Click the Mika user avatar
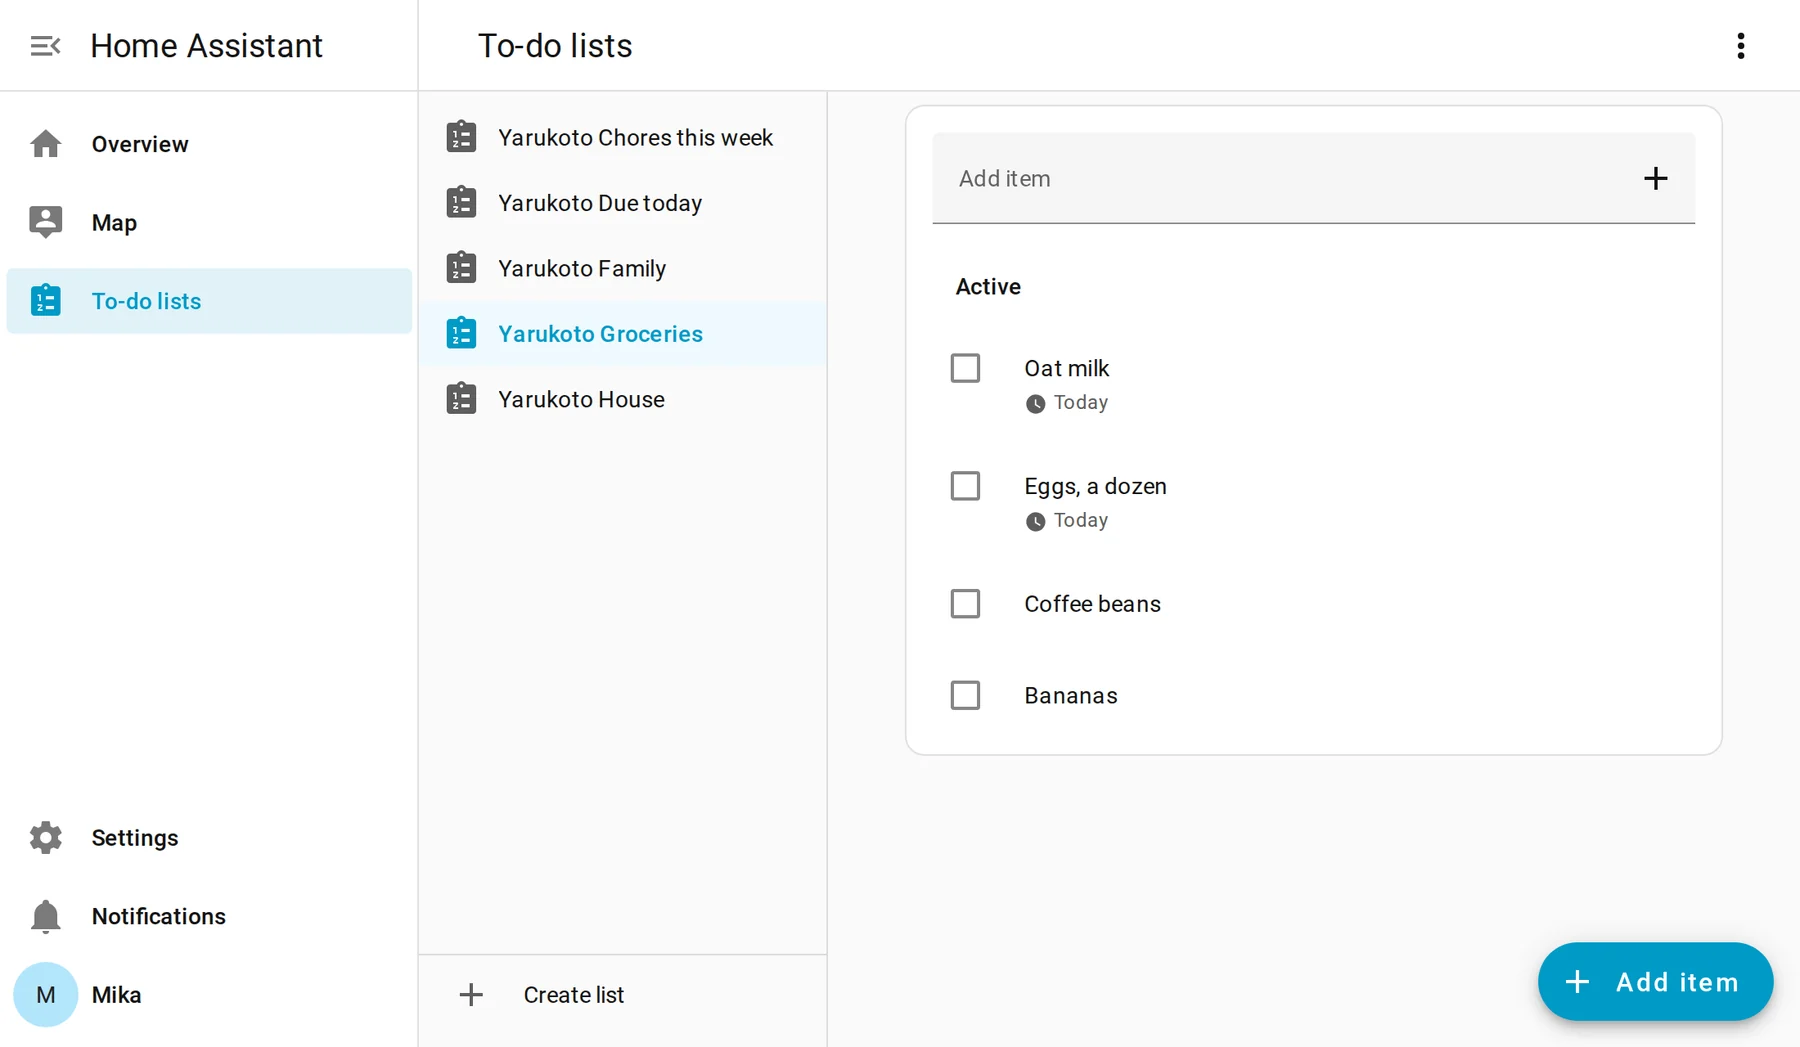The image size is (1800, 1047). pyautogui.click(x=45, y=995)
